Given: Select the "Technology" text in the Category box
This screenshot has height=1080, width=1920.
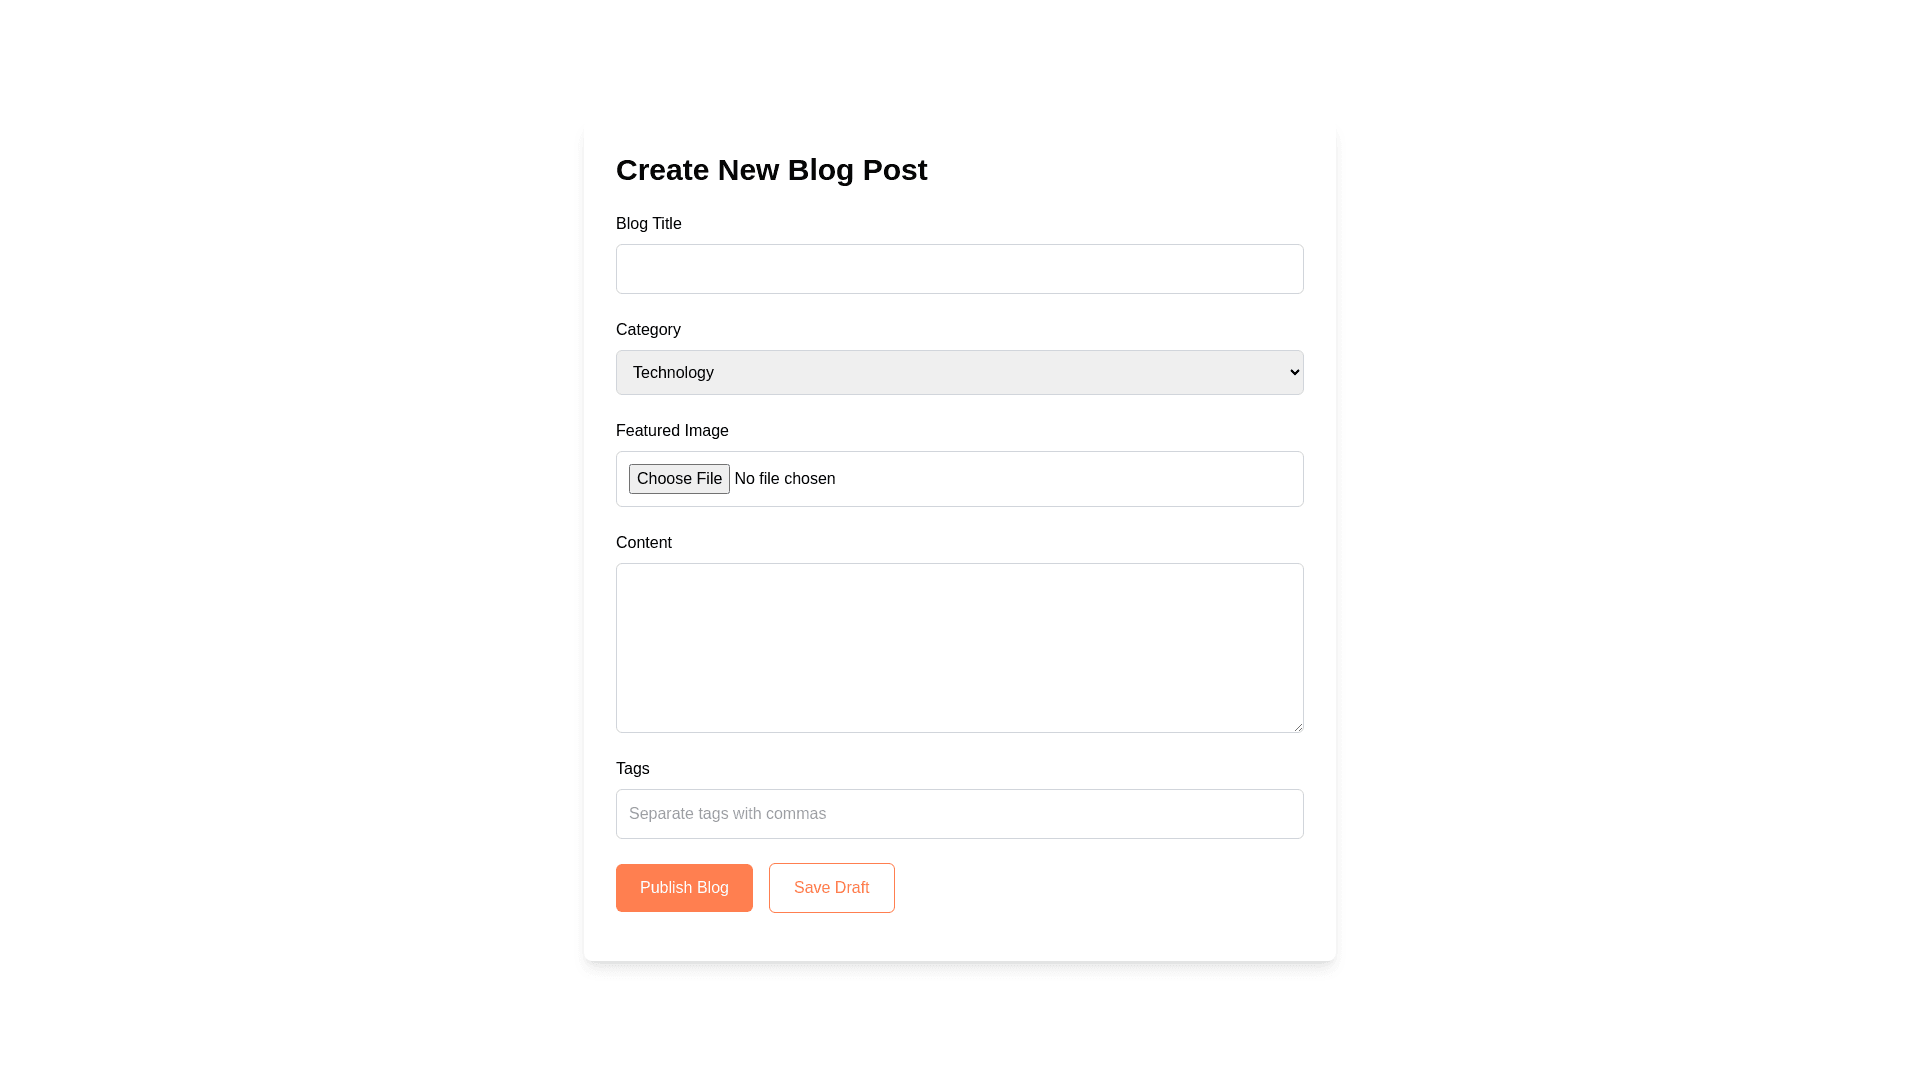Looking at the screenshot, I should coord(673,373).
